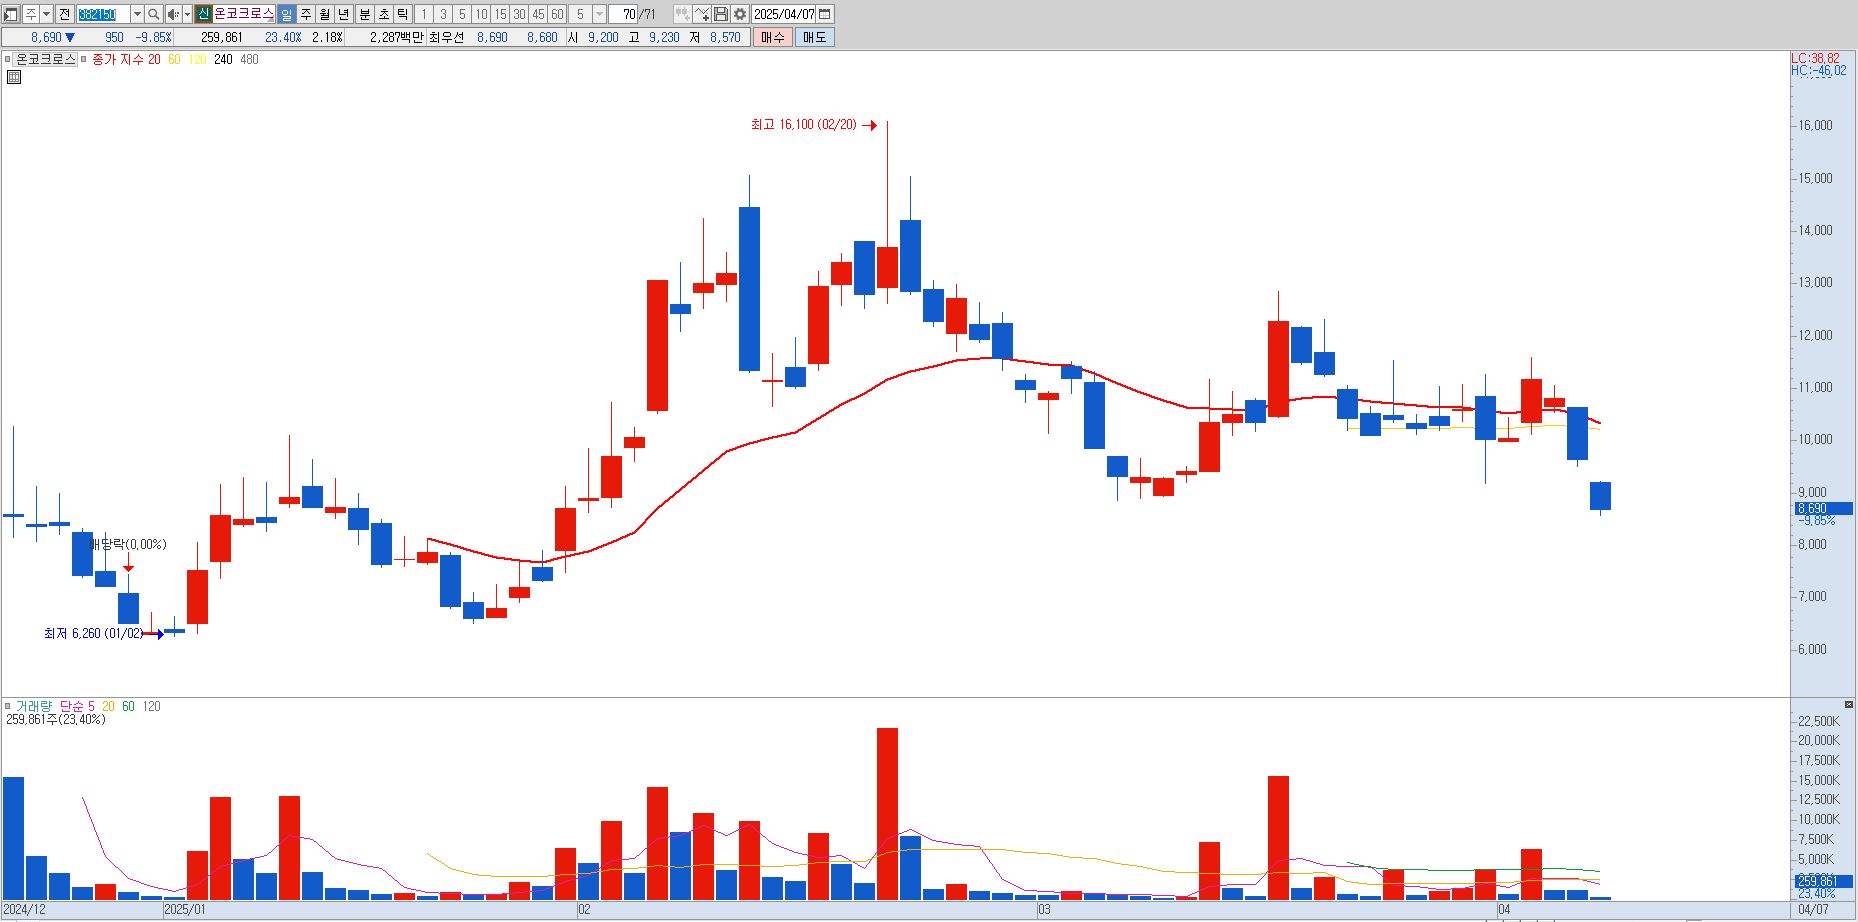Click the 매수 buy button
The height and width of the screenshot is (922, 1858).
773,37
